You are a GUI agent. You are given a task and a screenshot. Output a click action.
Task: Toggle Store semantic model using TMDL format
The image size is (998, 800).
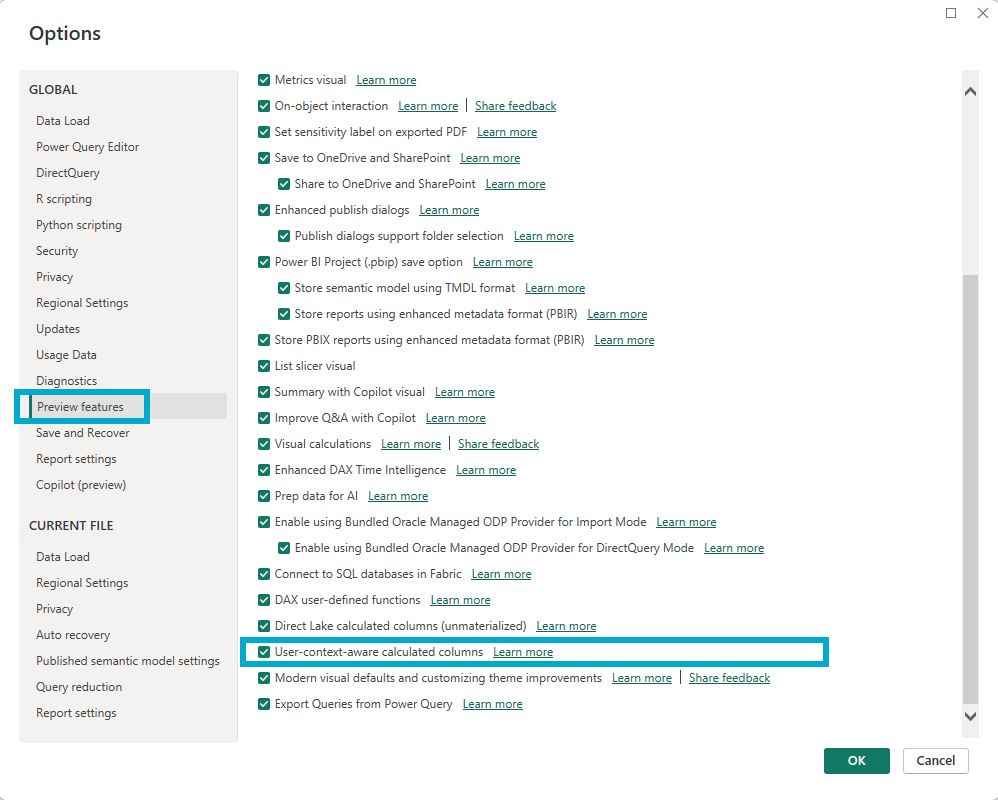tap(284, 288)
